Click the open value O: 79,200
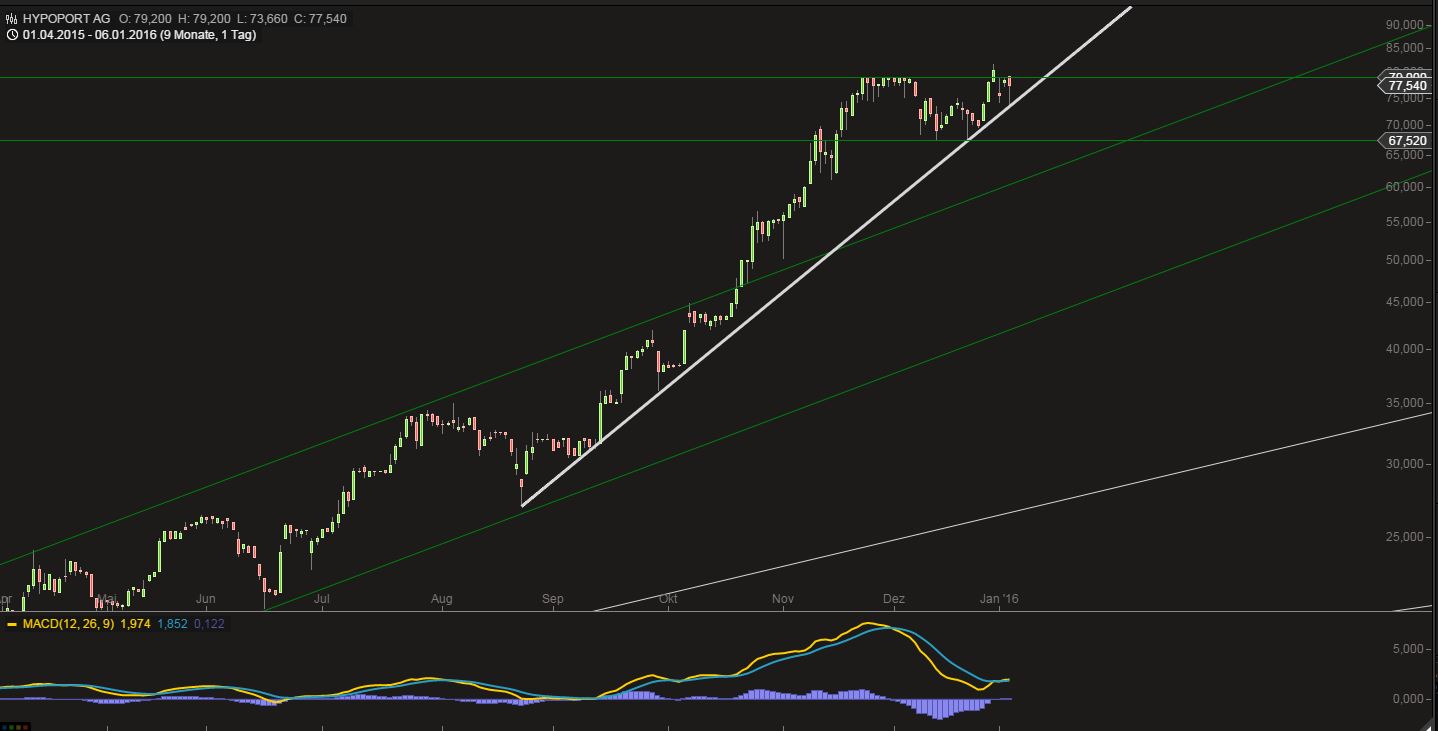This screenshot has width=1438, height=731. click(x=147, y=19)
